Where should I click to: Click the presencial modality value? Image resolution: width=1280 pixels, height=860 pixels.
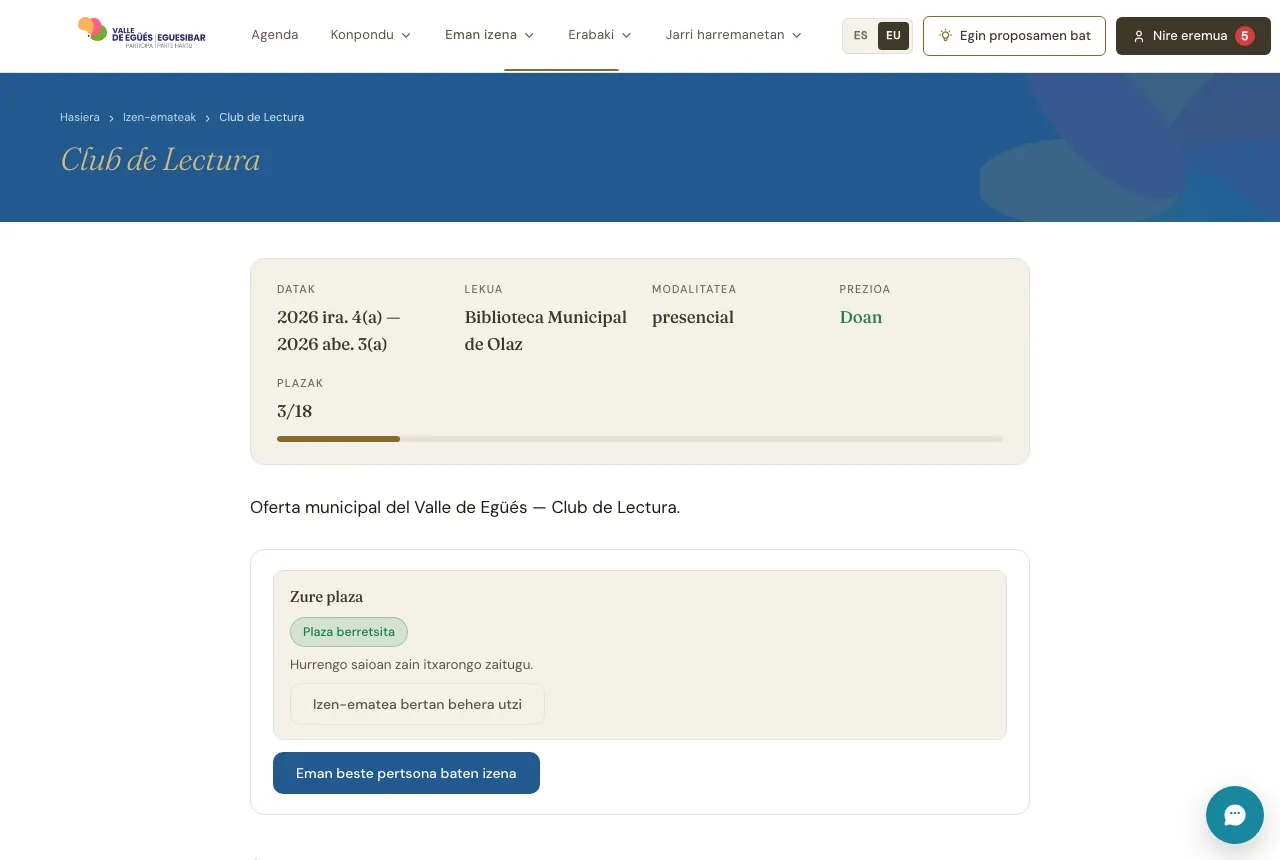pyautogui.click(x=693, y=317)
